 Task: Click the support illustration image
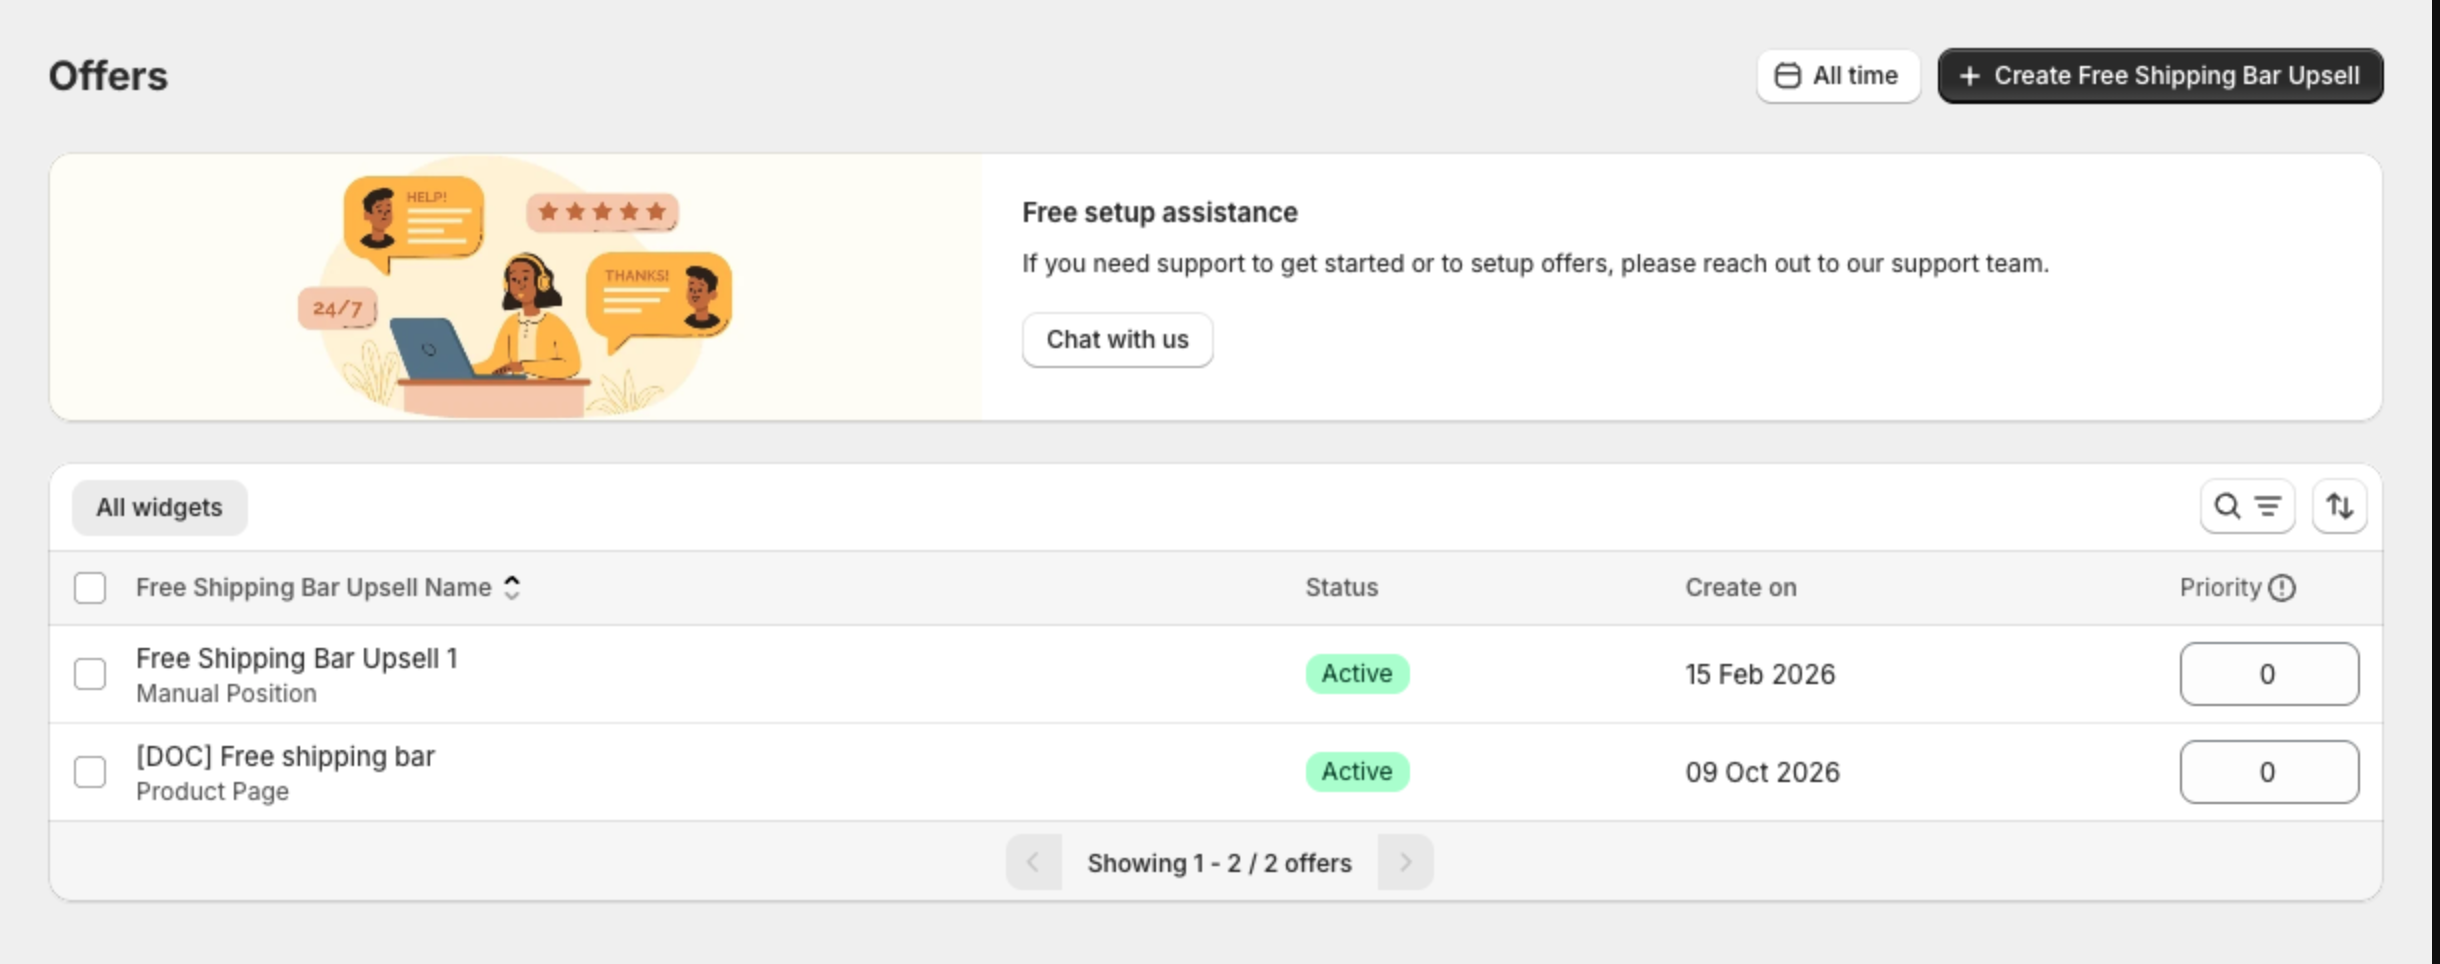(516, 287)
